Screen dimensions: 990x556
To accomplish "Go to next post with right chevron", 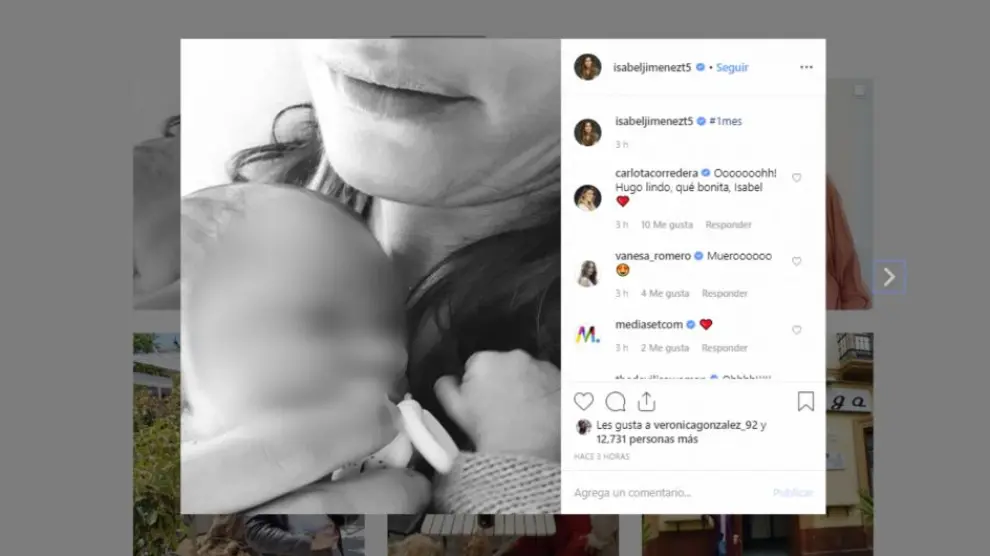I will point(889,276).
